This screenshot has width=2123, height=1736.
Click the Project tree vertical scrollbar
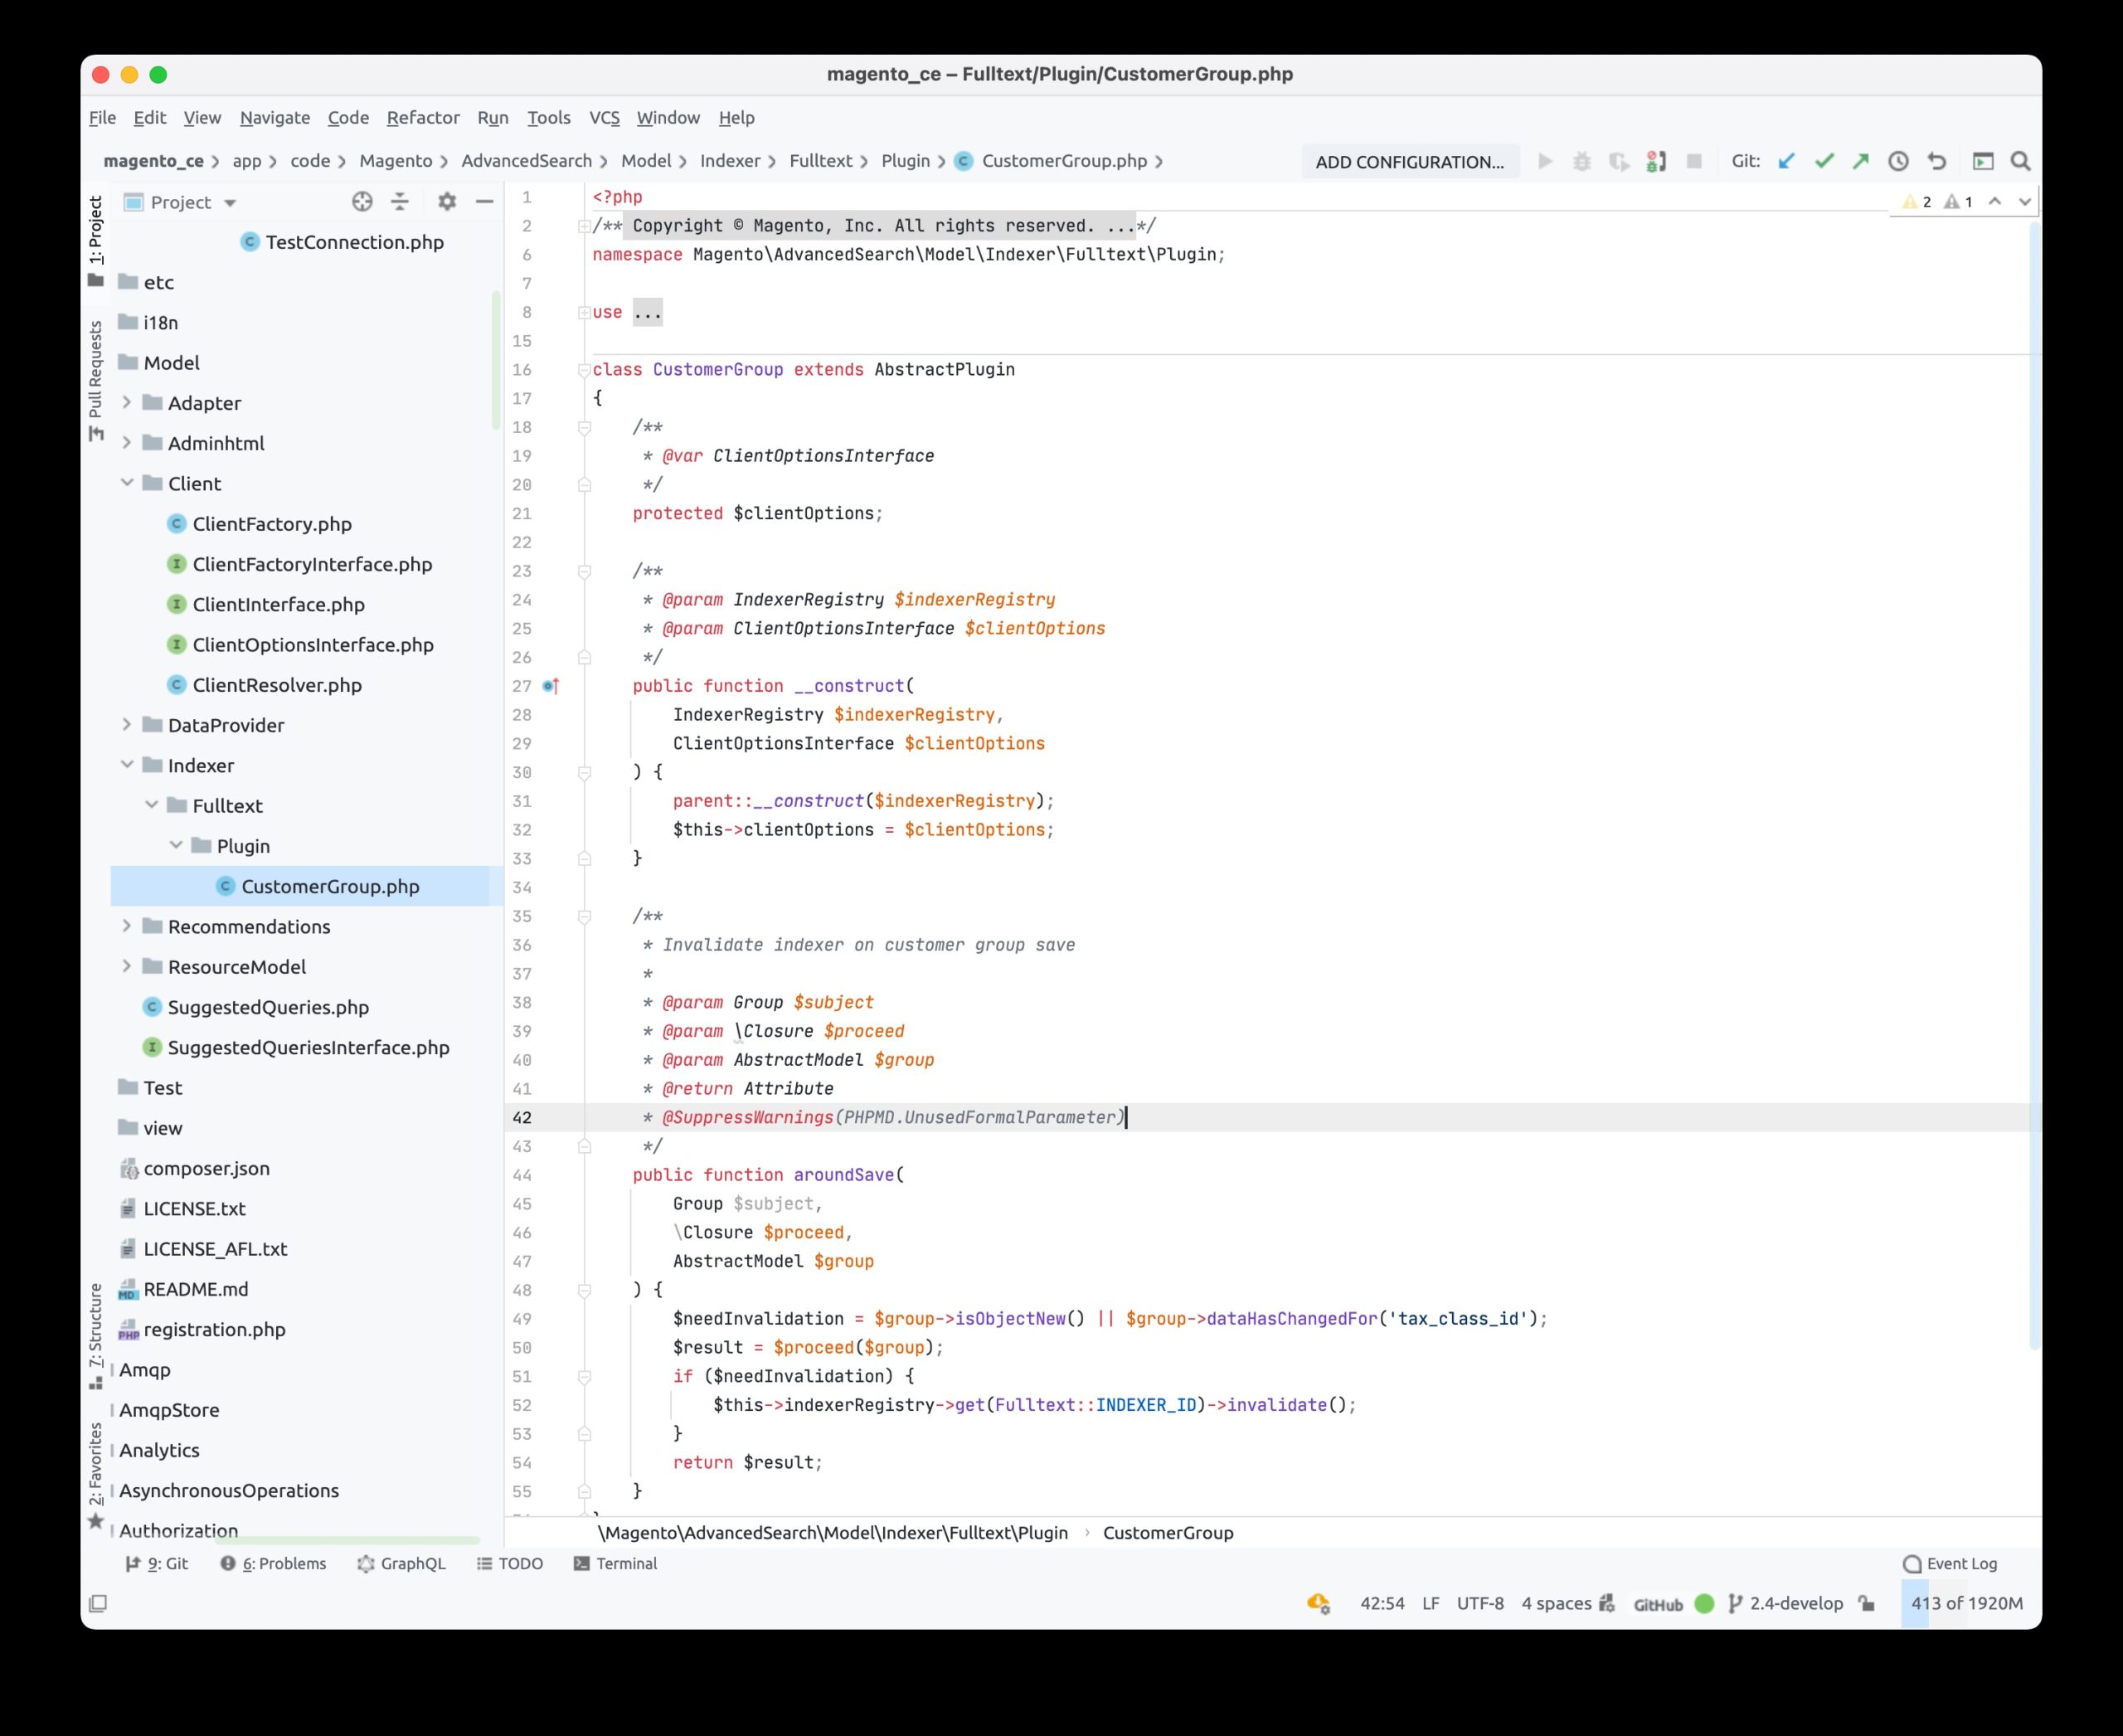495,360
